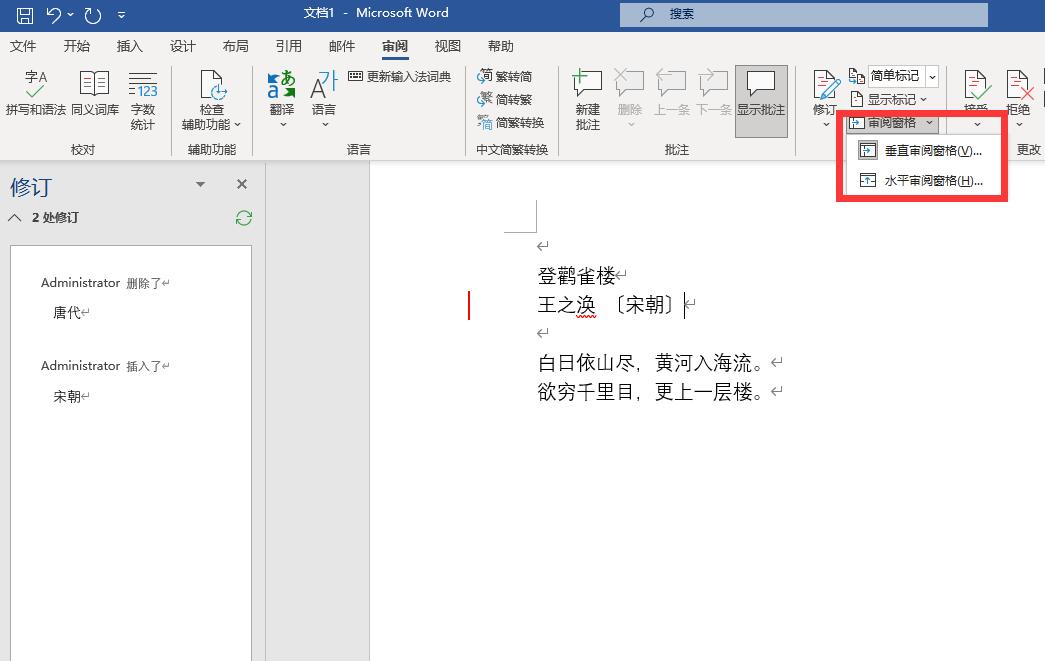Click the inserted text 宋朝 in pane
1045x661 pixels.
[x=67, y=396]
